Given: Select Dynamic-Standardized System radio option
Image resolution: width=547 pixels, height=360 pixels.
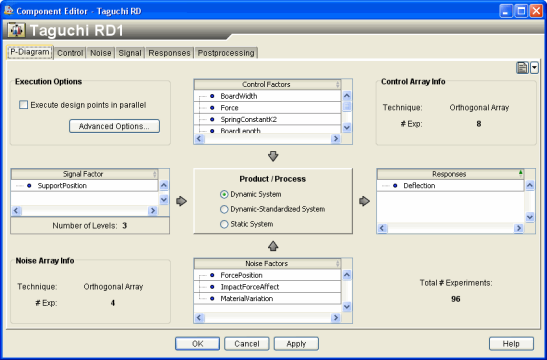Looking at the screenshot, I should [x=224, y=209].
